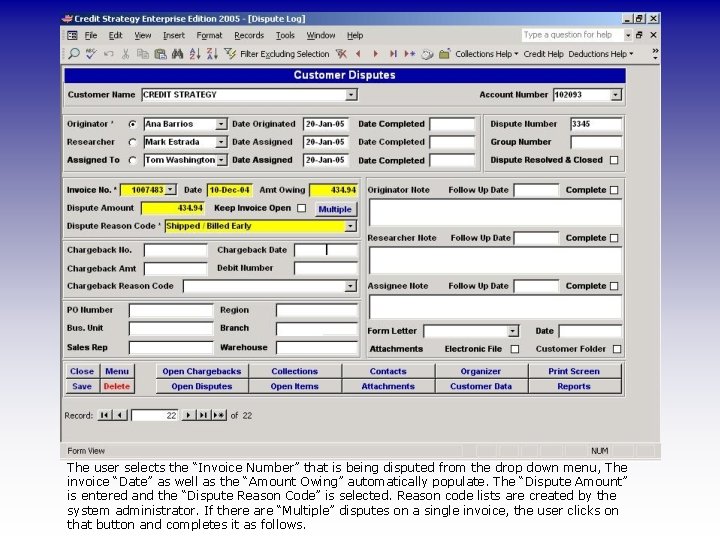Image resolution: width=720 pixels, height=540 pixels.
Task: Click the folder icon beside Collections Help
Action: [444, 54]
